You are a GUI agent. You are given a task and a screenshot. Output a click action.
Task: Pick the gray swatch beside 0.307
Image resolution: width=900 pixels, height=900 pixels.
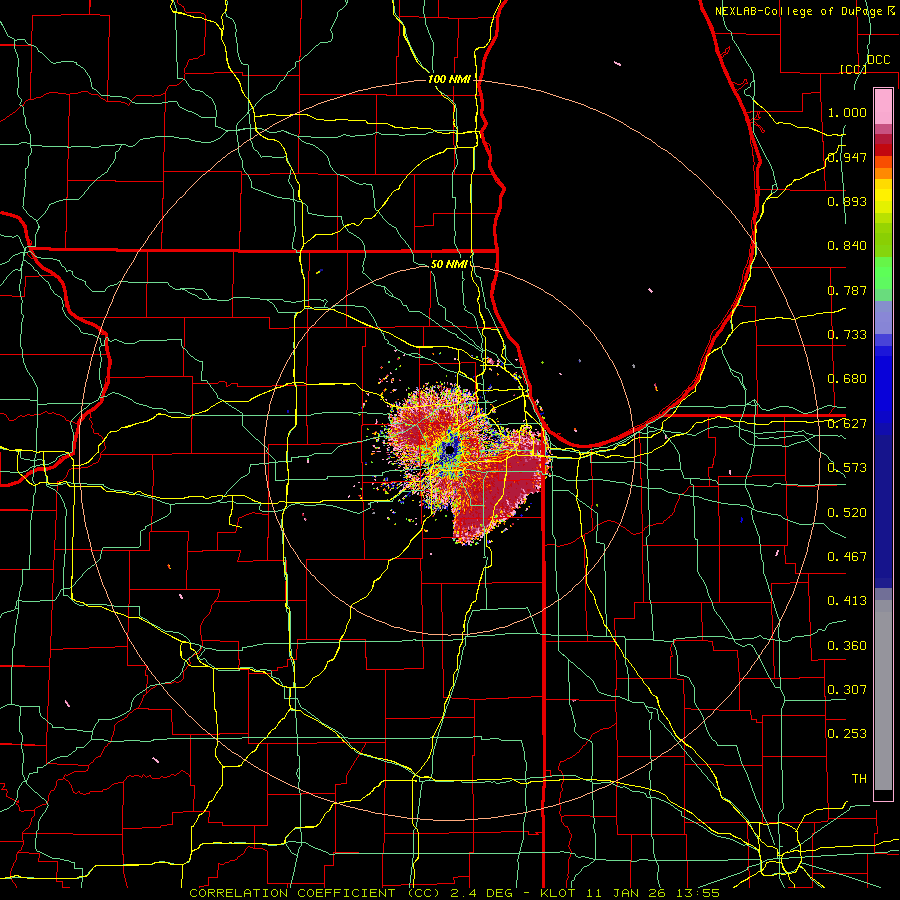pos(883,695)
